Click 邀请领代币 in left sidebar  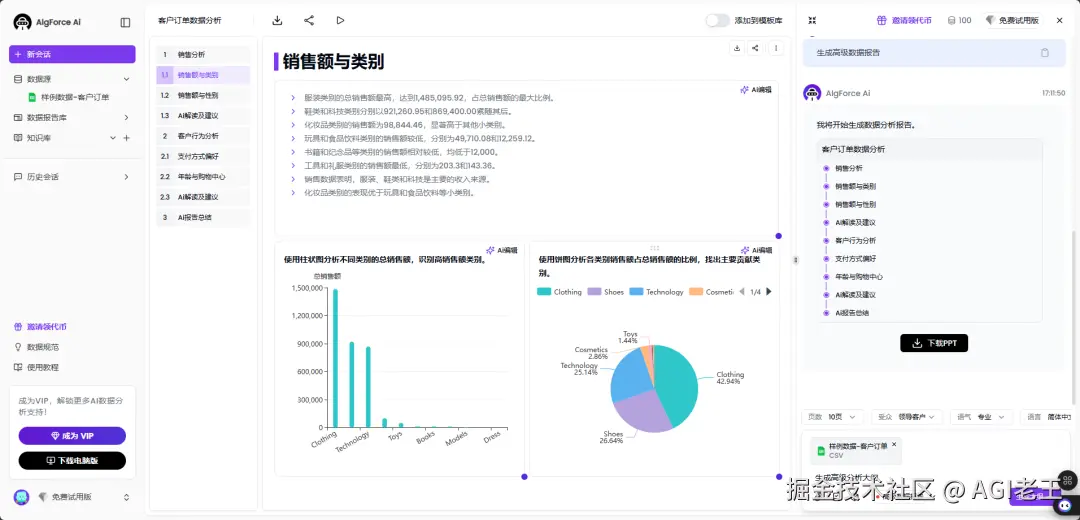pos(40,327)
